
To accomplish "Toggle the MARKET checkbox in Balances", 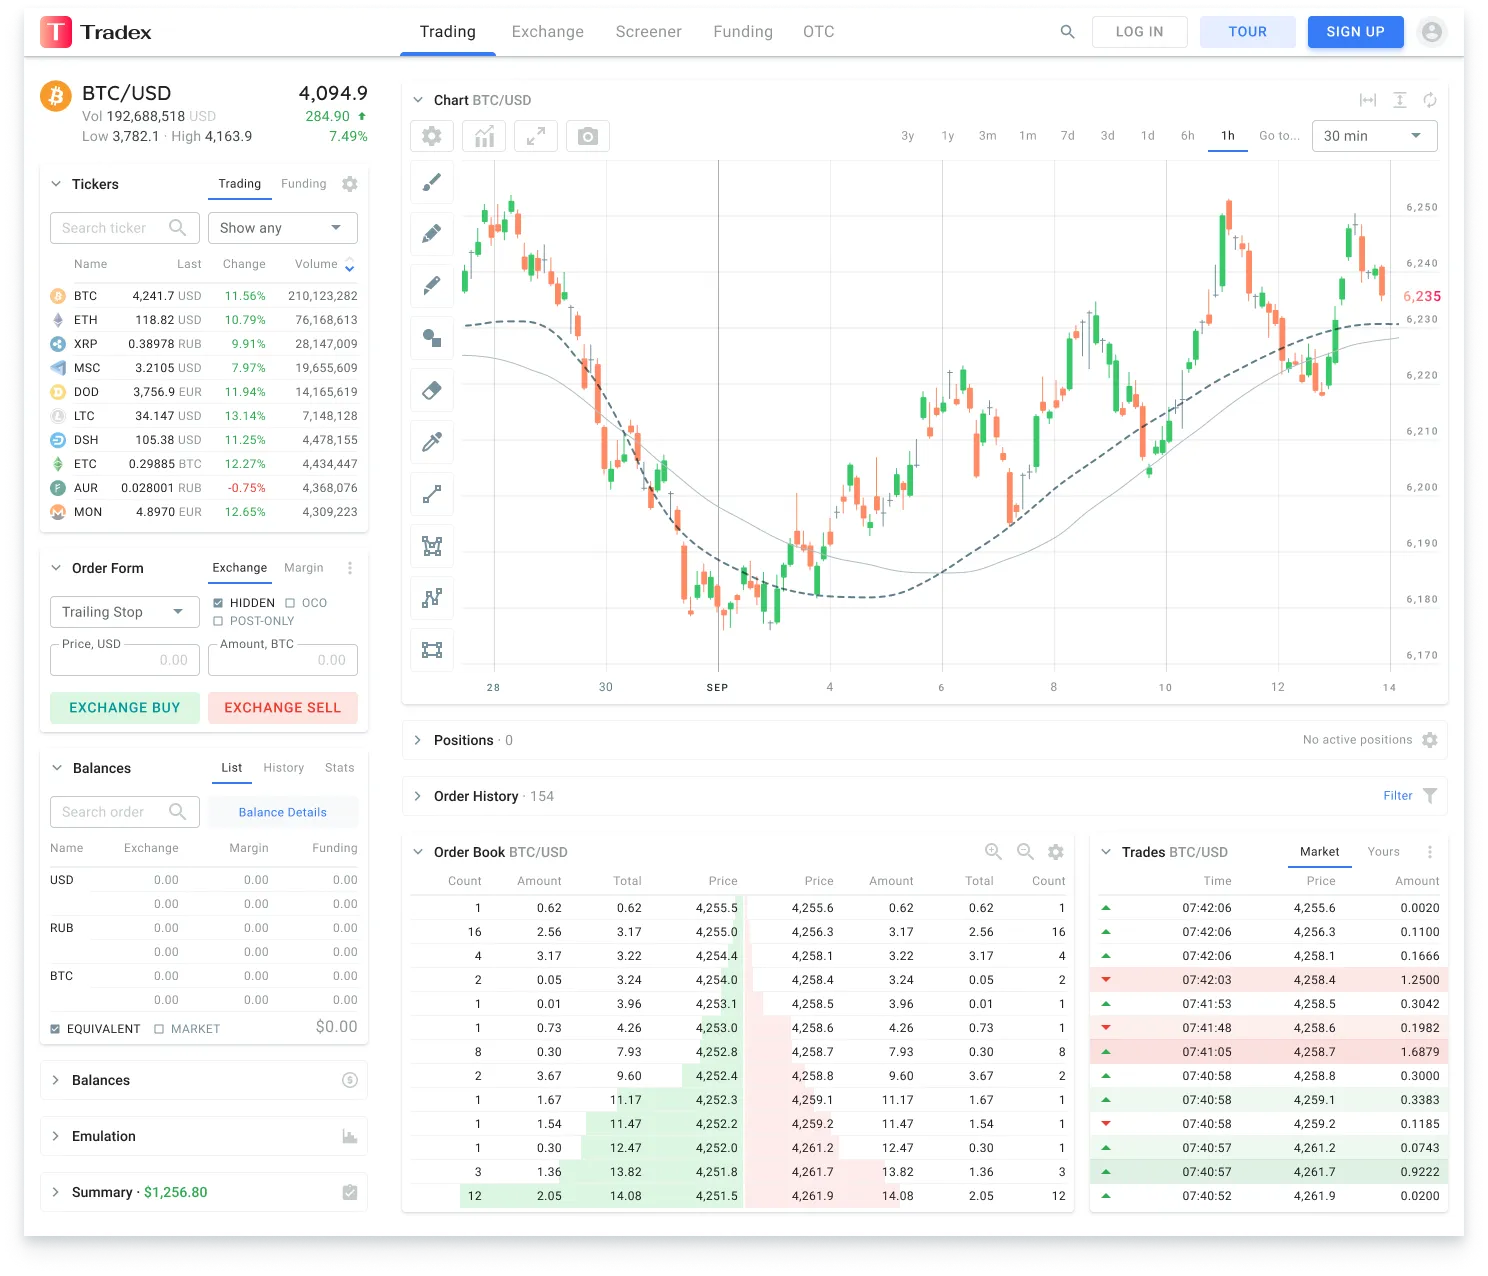I will pyautogui.click(x=161, y=1028).
